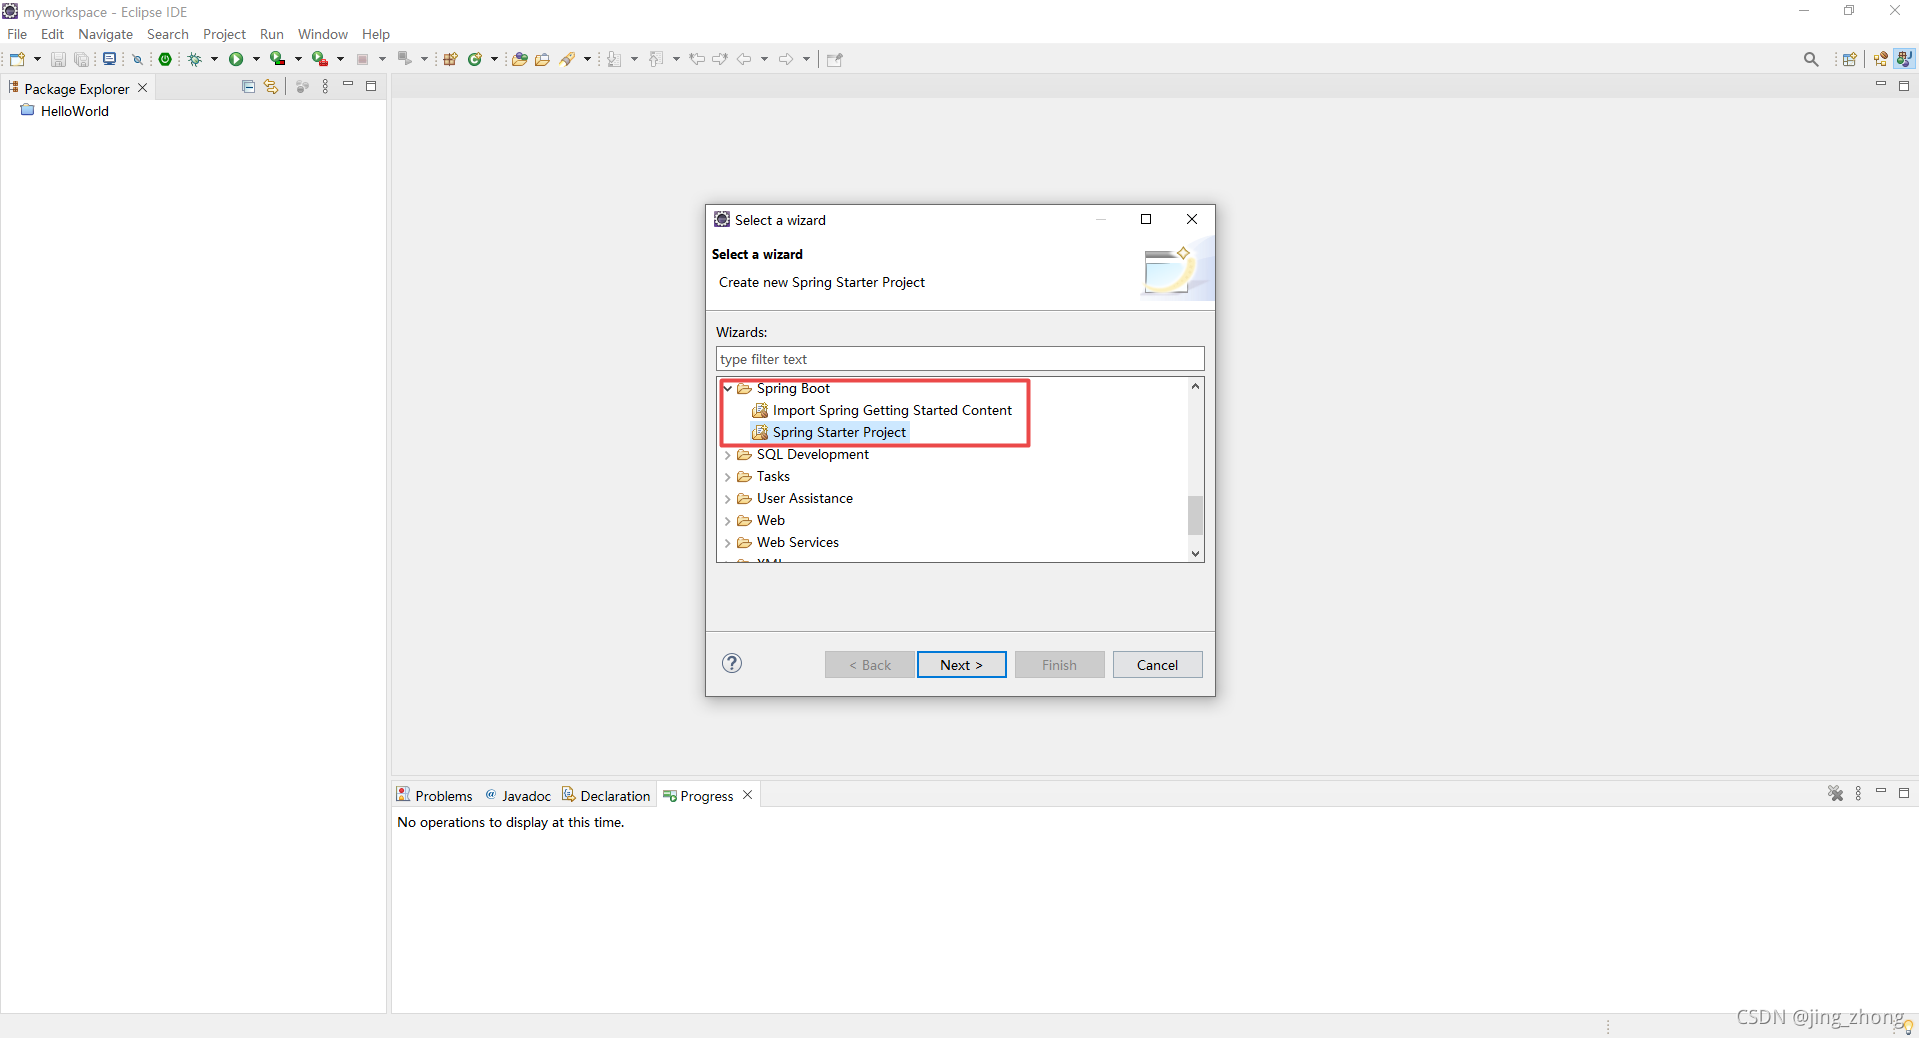Click the green Boot Dashboard power icon

pos(166,59)
